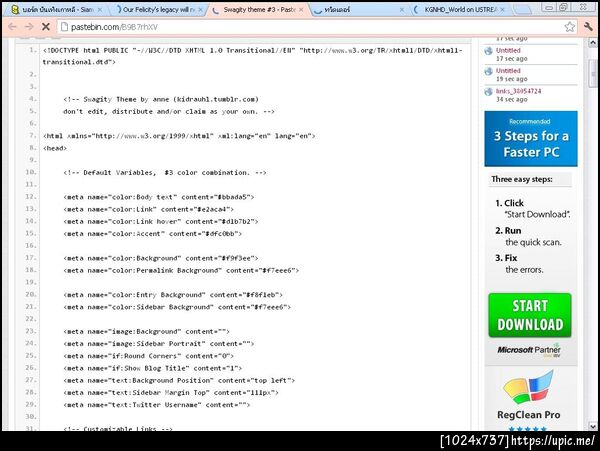Click the text:Twitter Username meta line
Screen dimensions: 600x451
click(x=157, y=405)
